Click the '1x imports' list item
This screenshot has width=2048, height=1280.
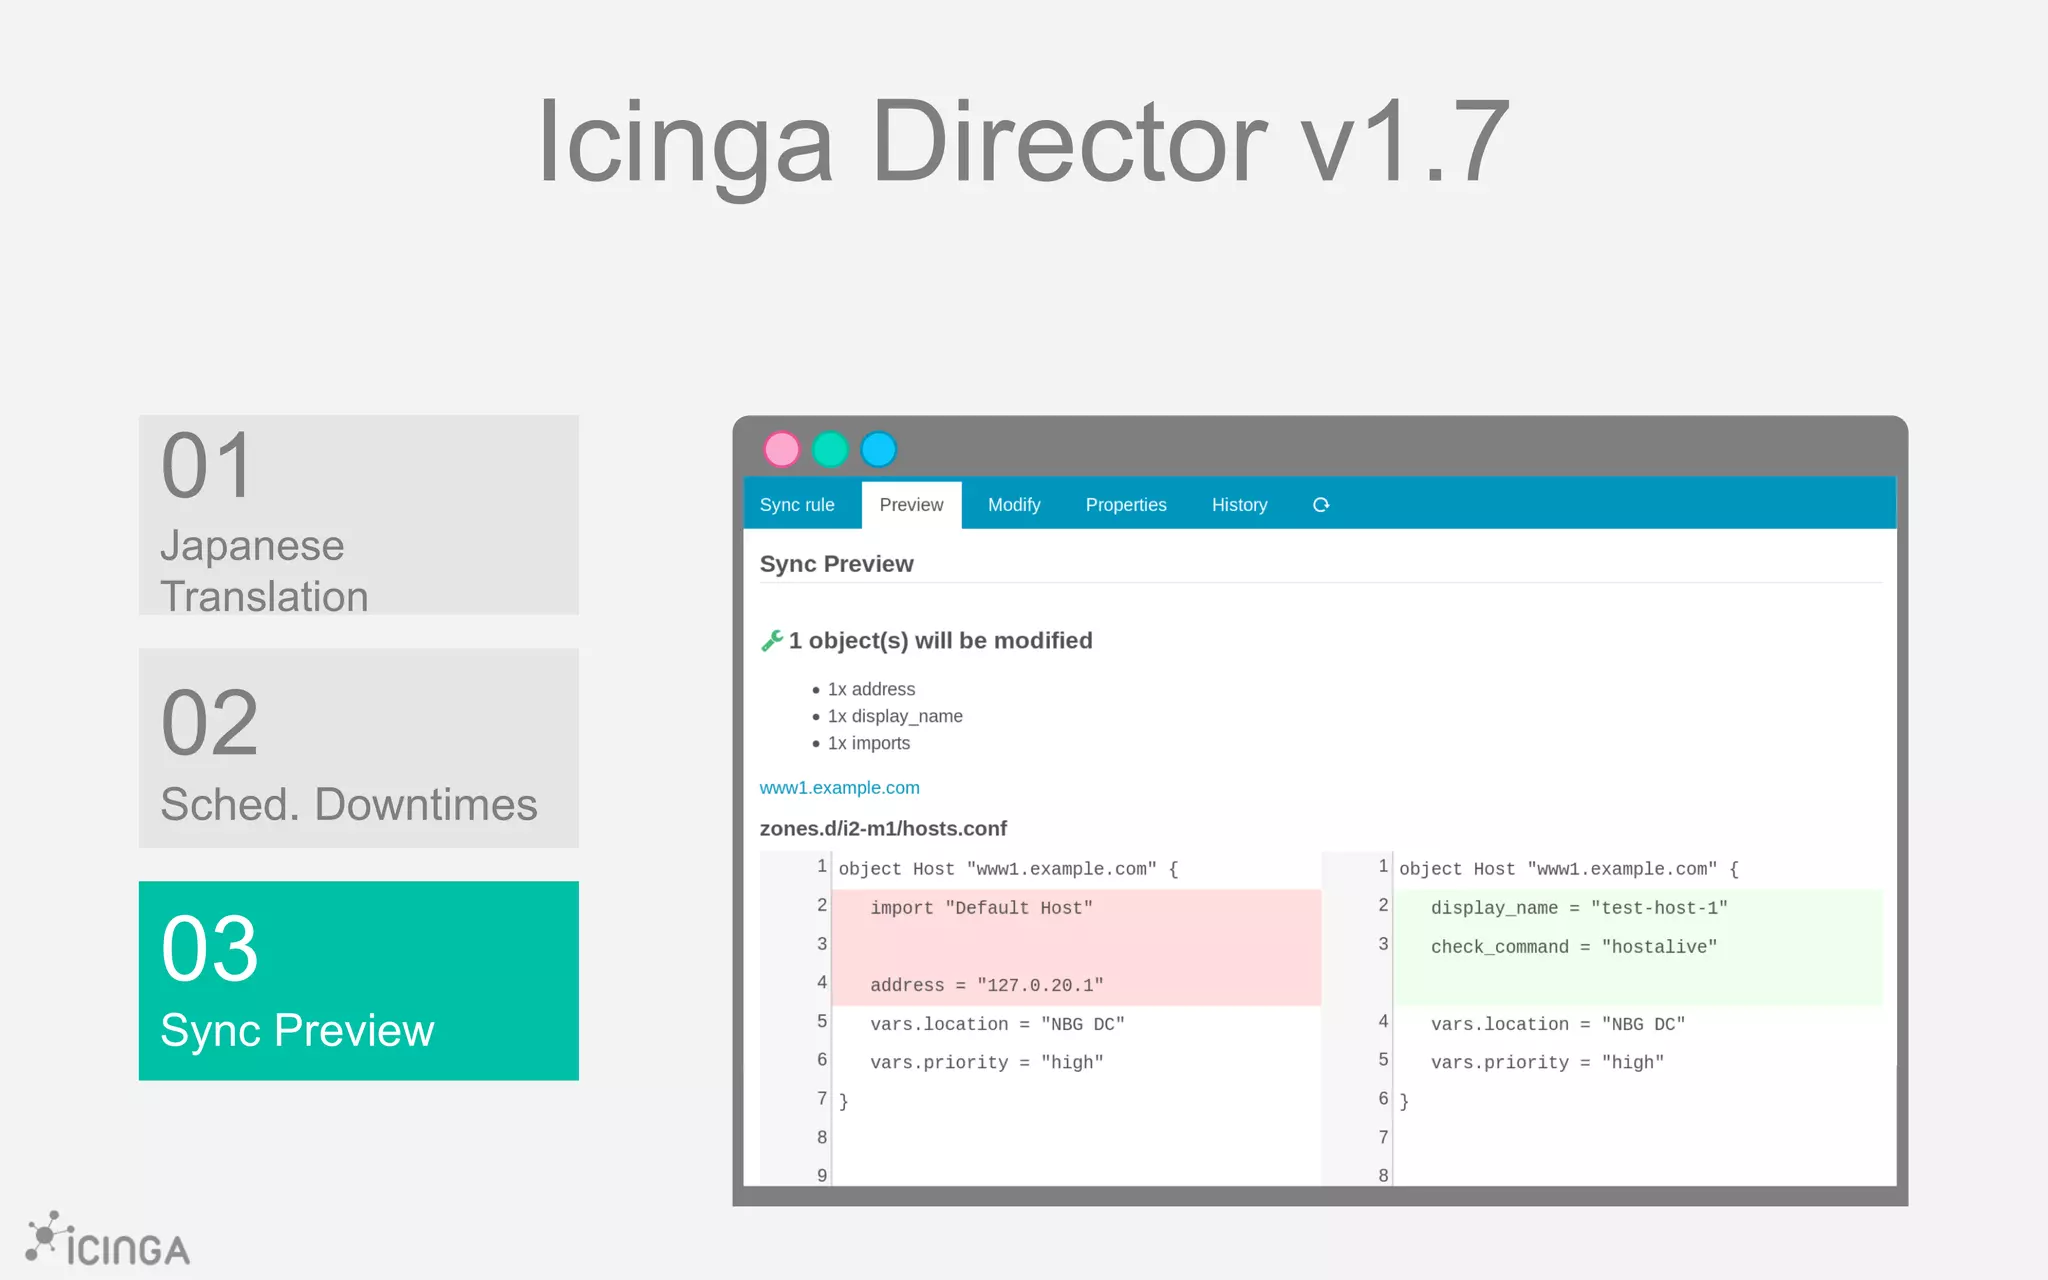[868, 743]
